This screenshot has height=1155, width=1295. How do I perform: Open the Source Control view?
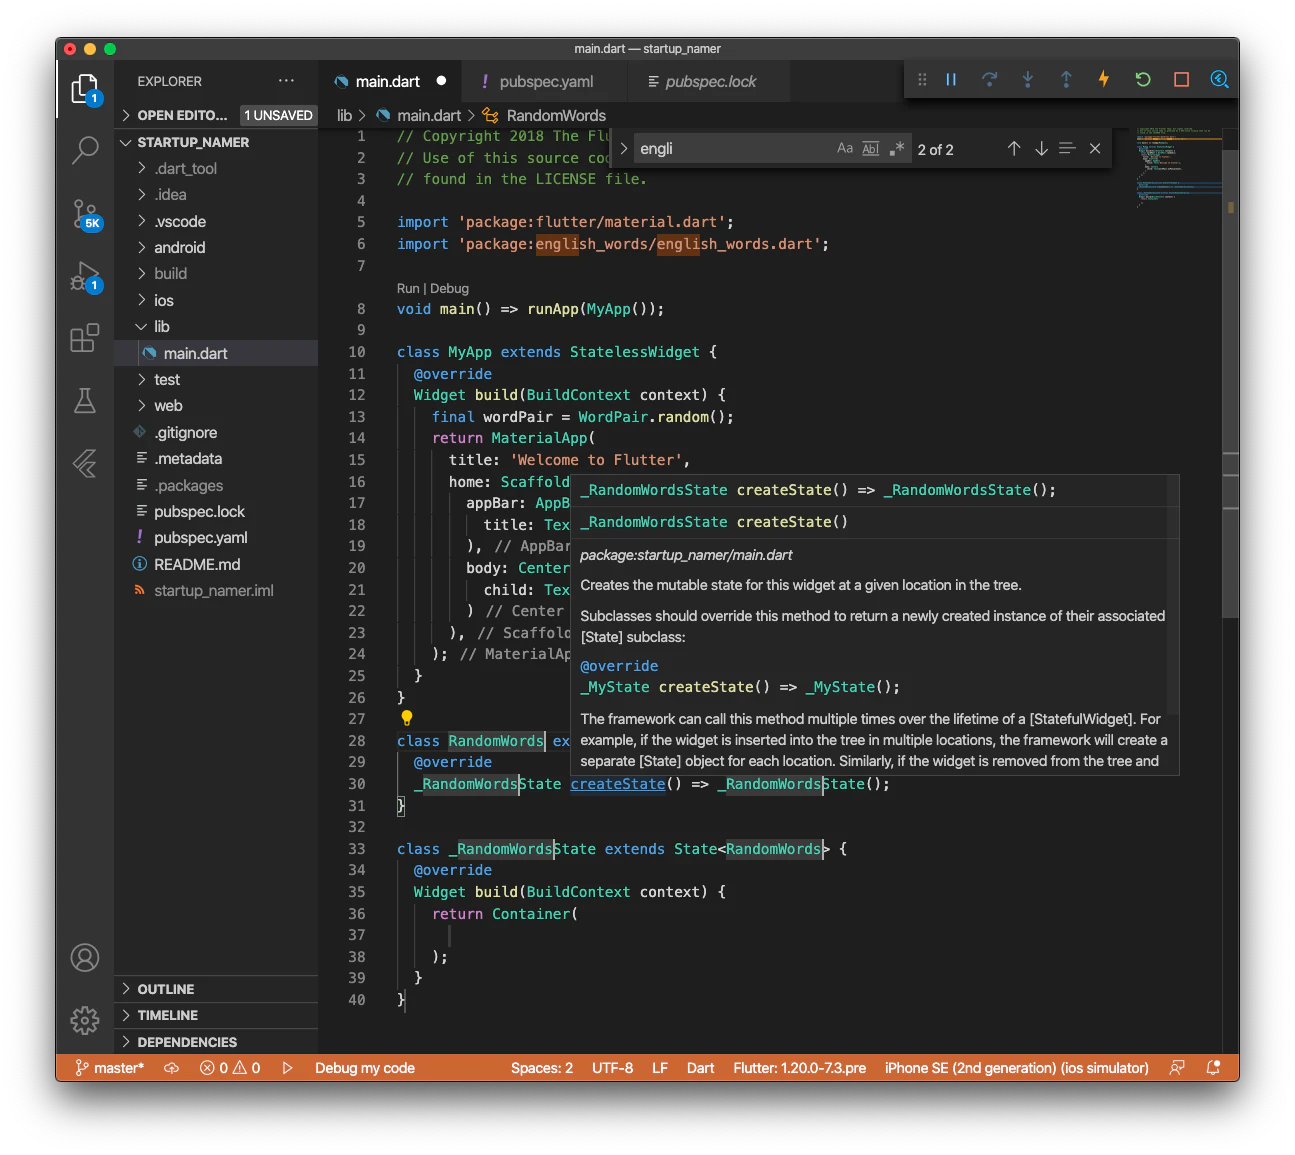[x=85, y=213]
